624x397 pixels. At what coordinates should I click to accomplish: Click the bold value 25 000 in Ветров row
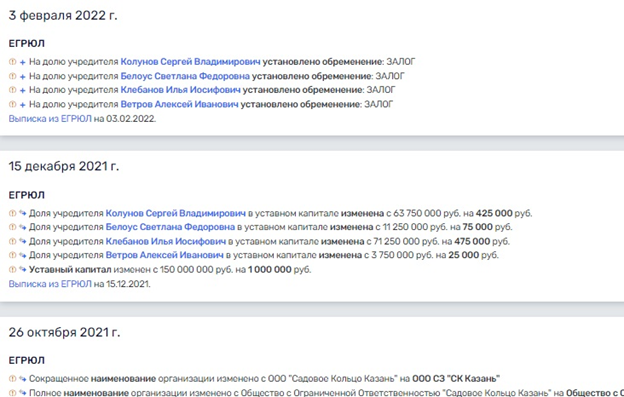(x=464, y=255)
